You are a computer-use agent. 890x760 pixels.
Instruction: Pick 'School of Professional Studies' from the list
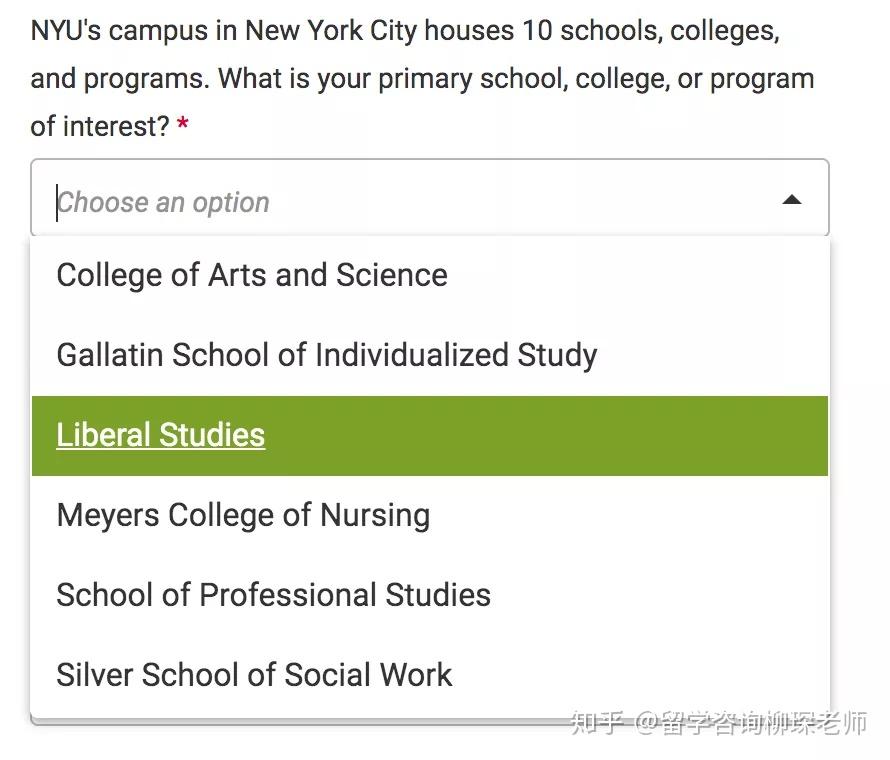[274, 594]
